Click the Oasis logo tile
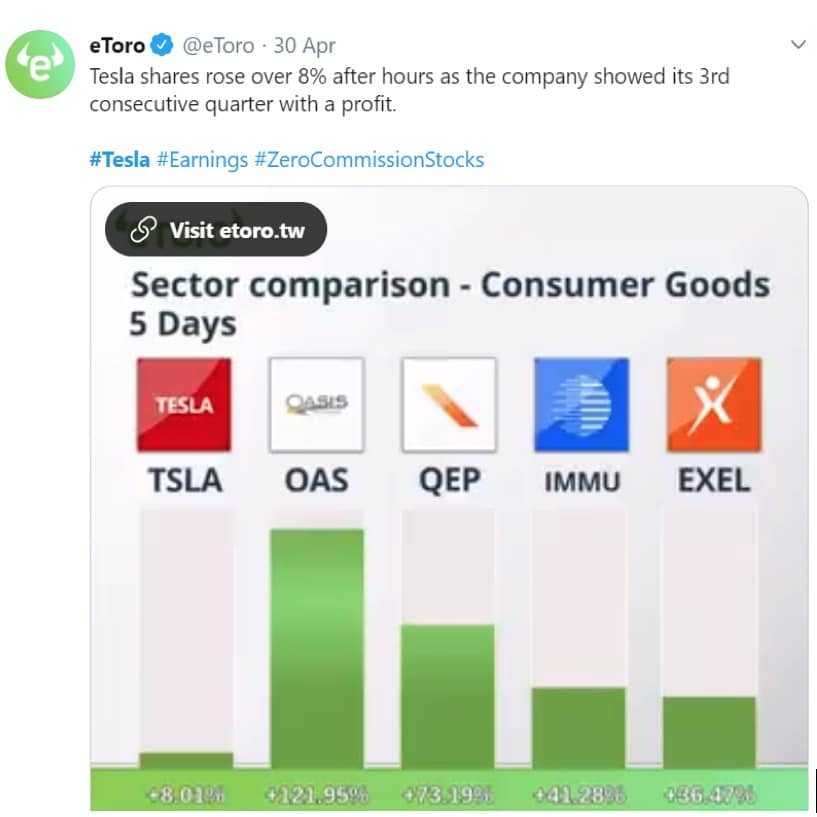Screen dimensions: 817x817 click(x=316, y=405)
